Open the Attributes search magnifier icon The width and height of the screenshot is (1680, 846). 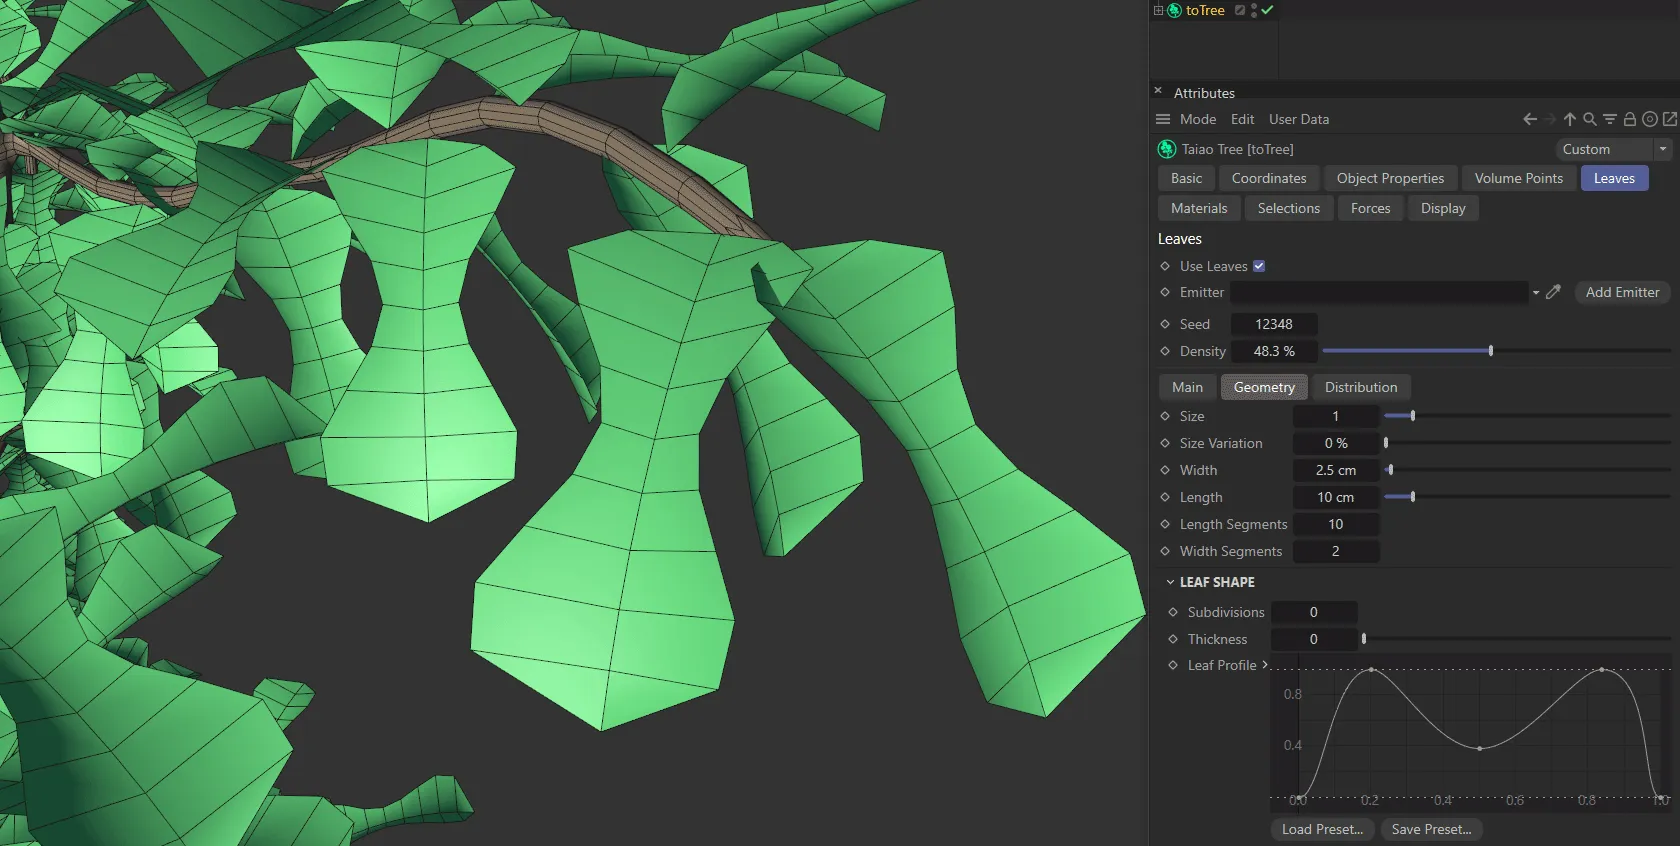(x=1590, y=119)
